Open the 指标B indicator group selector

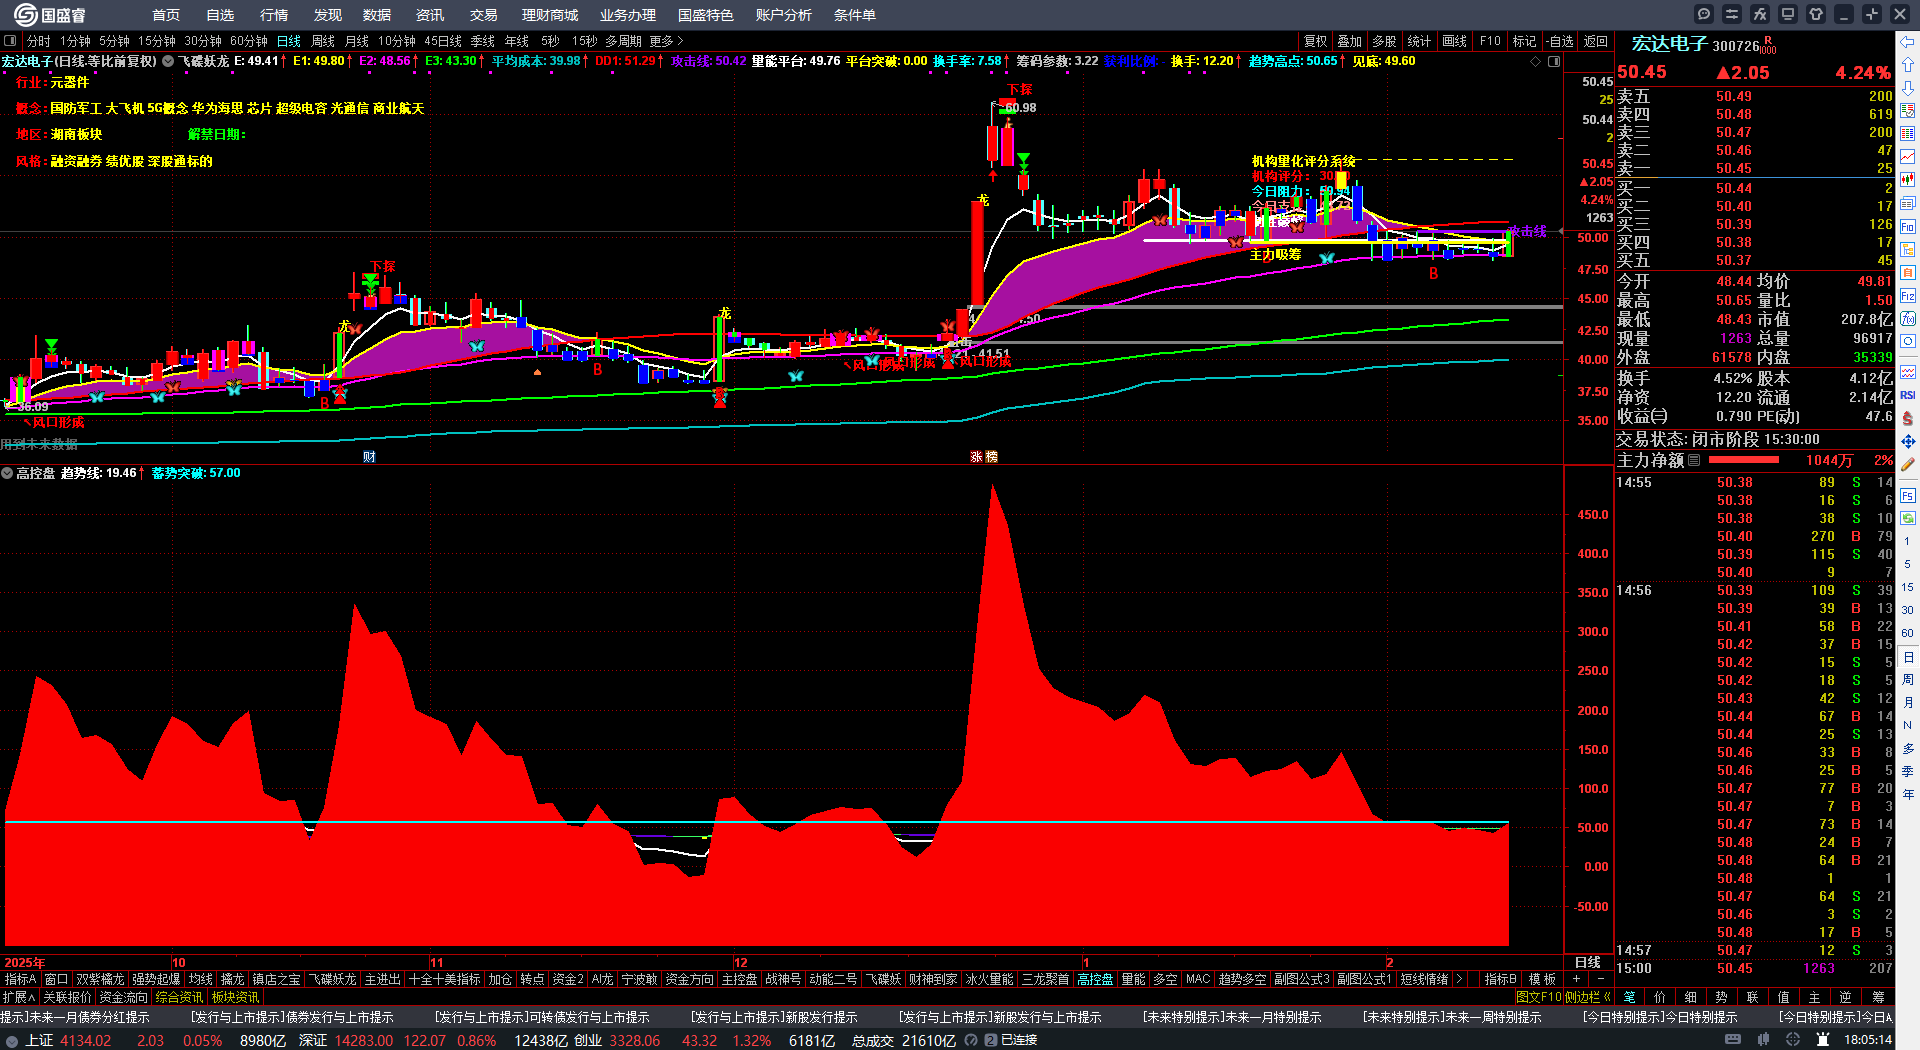coord(1500,979)
